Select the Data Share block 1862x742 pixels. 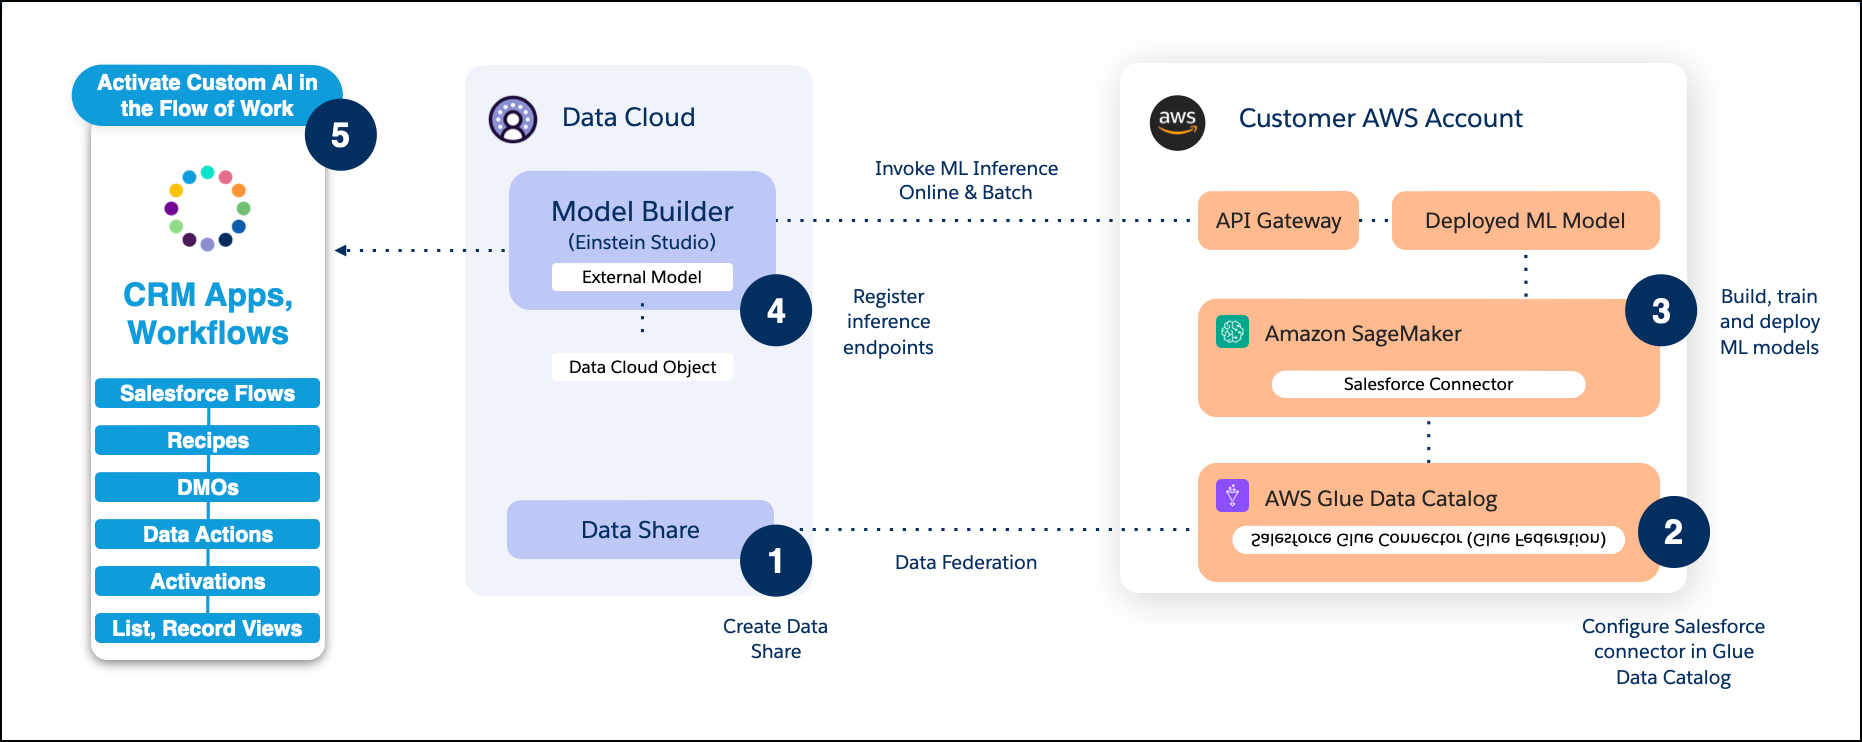[640, 530]
